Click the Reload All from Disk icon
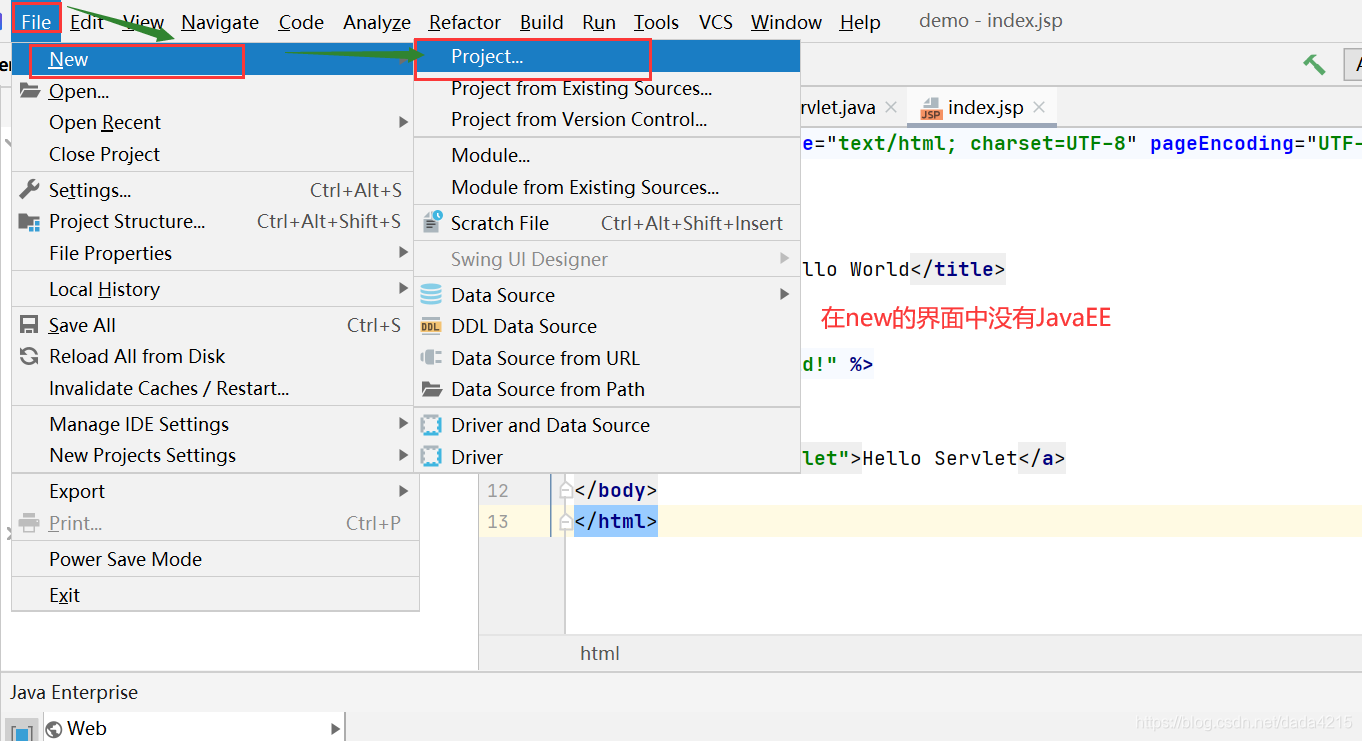 coord(30,356)
